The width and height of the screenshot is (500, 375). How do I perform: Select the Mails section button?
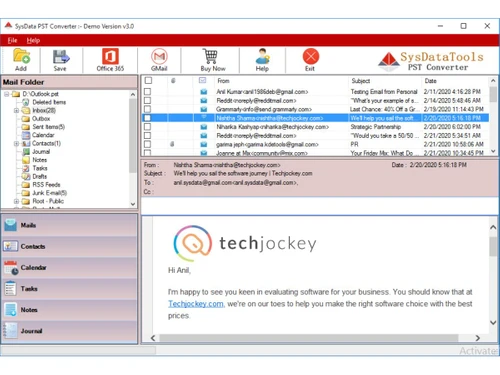point(69,225)
